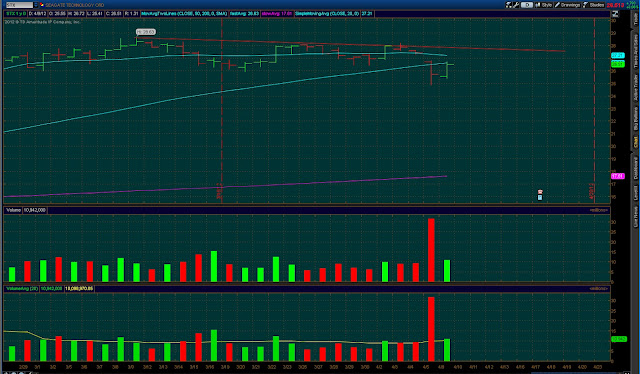Click the right red vertical expiration marker
640x374 pixels.
pos(594,110)
